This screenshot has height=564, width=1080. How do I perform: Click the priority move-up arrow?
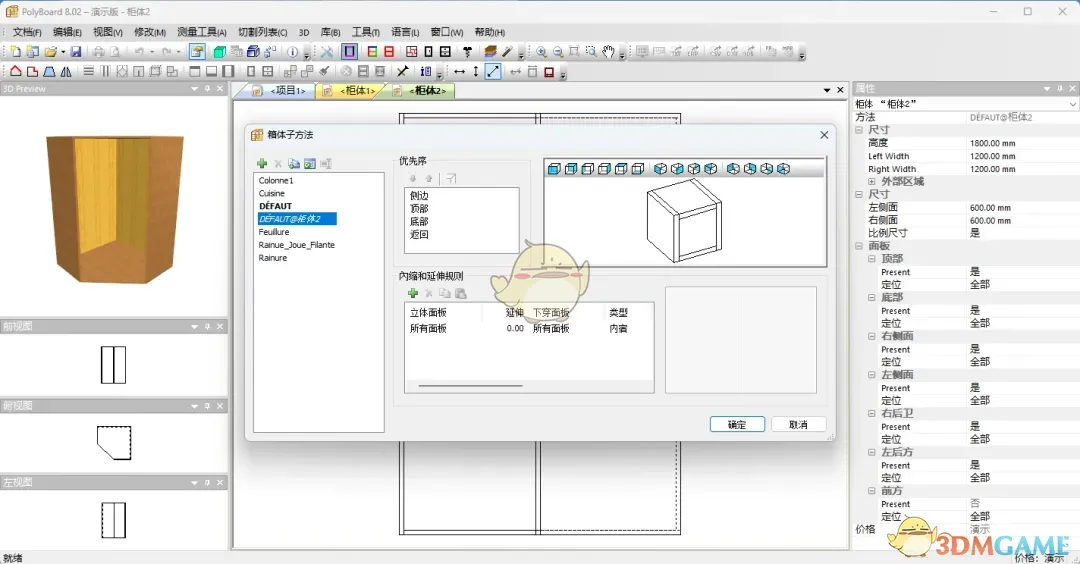(428, 178)
